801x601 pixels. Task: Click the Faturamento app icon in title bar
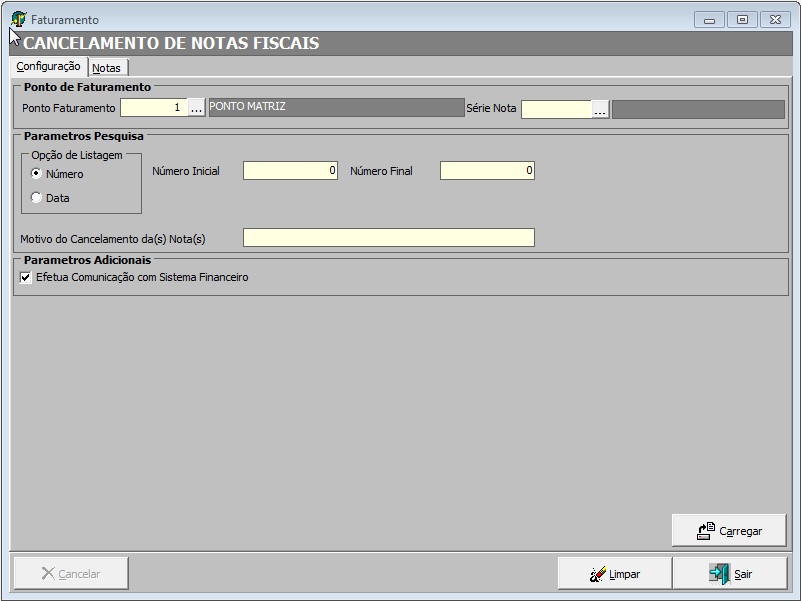19,19
